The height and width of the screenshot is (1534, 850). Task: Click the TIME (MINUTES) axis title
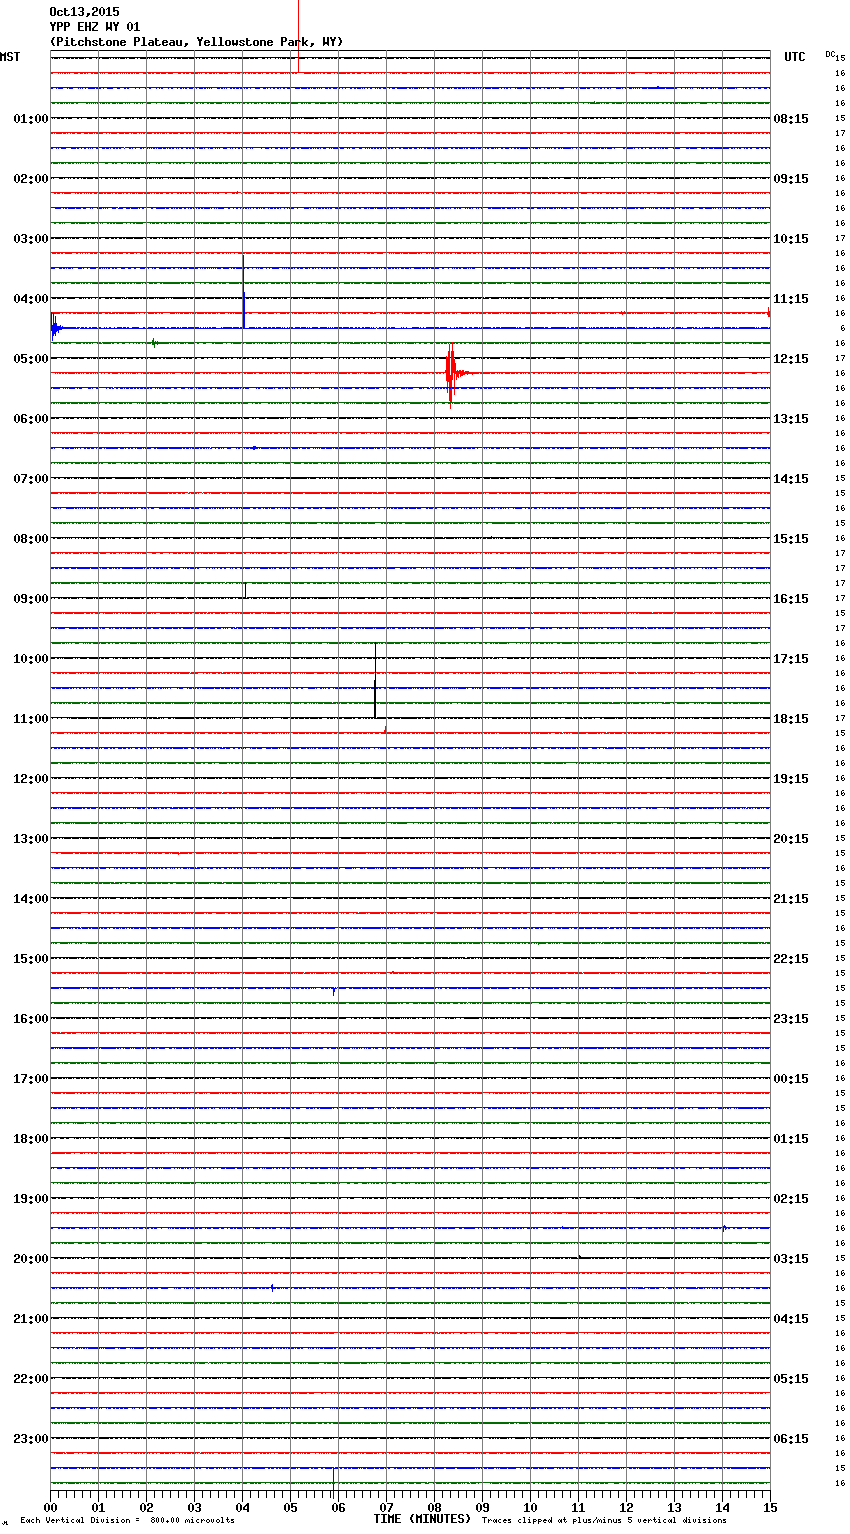click(x=422, y=1519)
